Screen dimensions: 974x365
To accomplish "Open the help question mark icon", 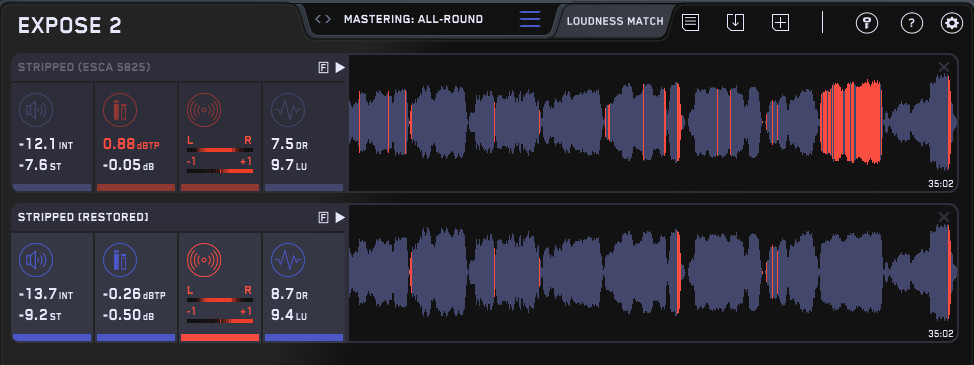I will pos(911,24).
